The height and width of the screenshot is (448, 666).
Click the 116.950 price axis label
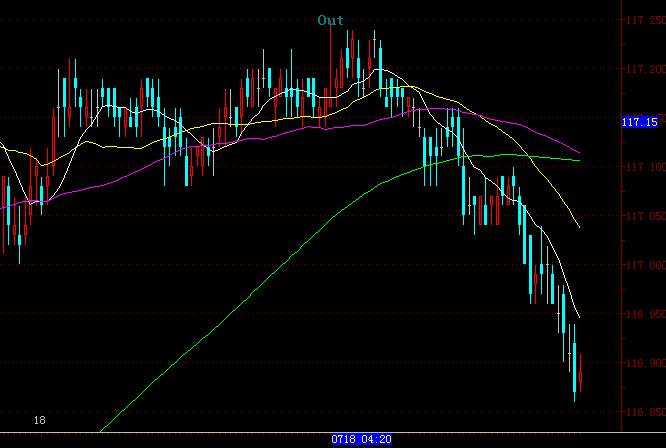coord(646,314)
